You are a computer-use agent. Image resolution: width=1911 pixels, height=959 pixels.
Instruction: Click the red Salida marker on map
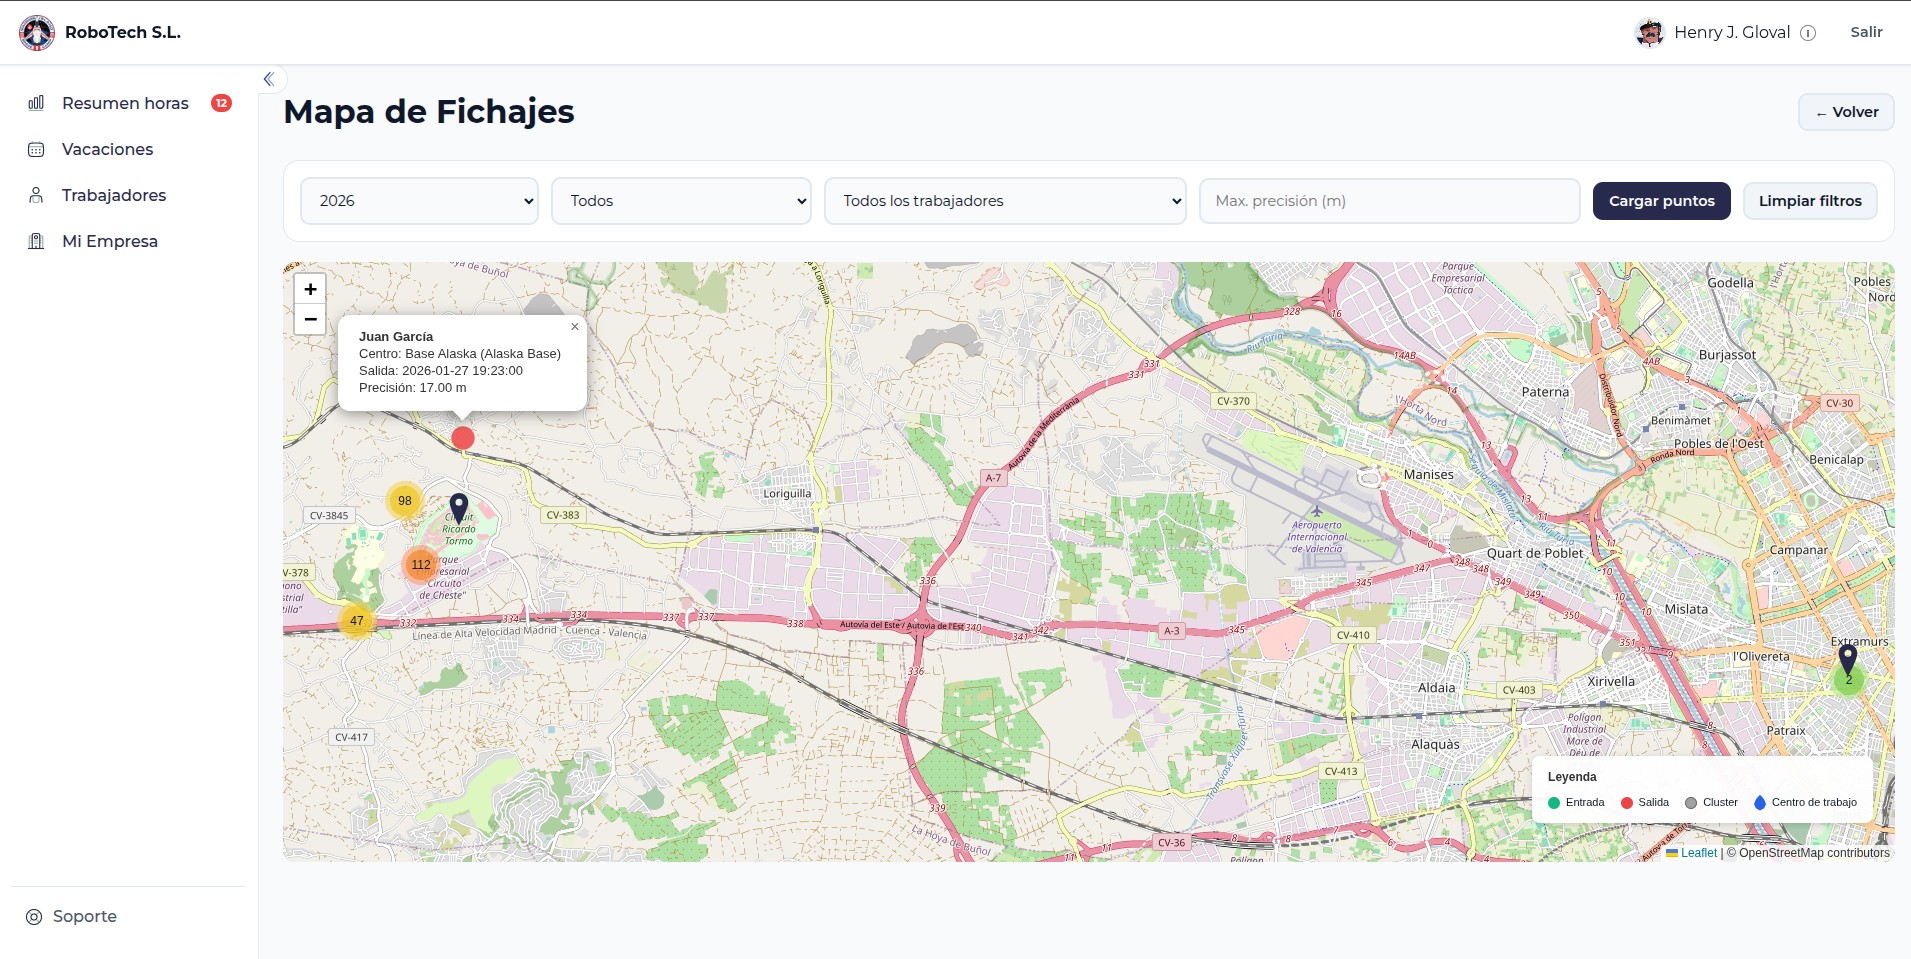coord(462,438)
